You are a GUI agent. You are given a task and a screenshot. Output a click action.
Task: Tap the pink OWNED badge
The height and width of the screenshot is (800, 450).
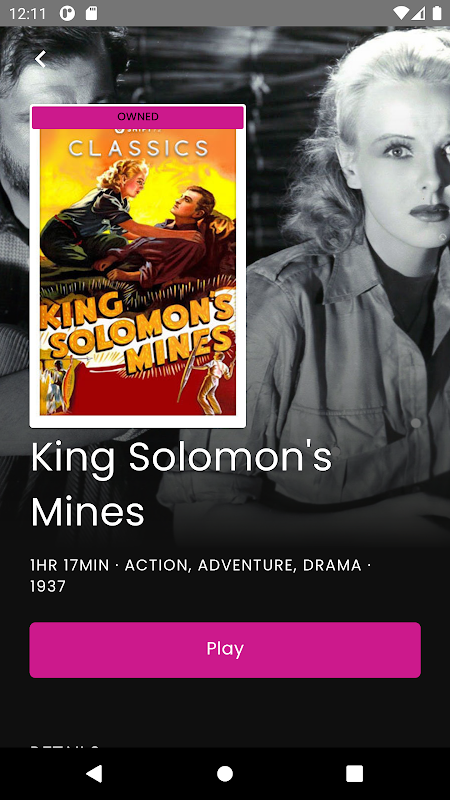tap(138, 117)
